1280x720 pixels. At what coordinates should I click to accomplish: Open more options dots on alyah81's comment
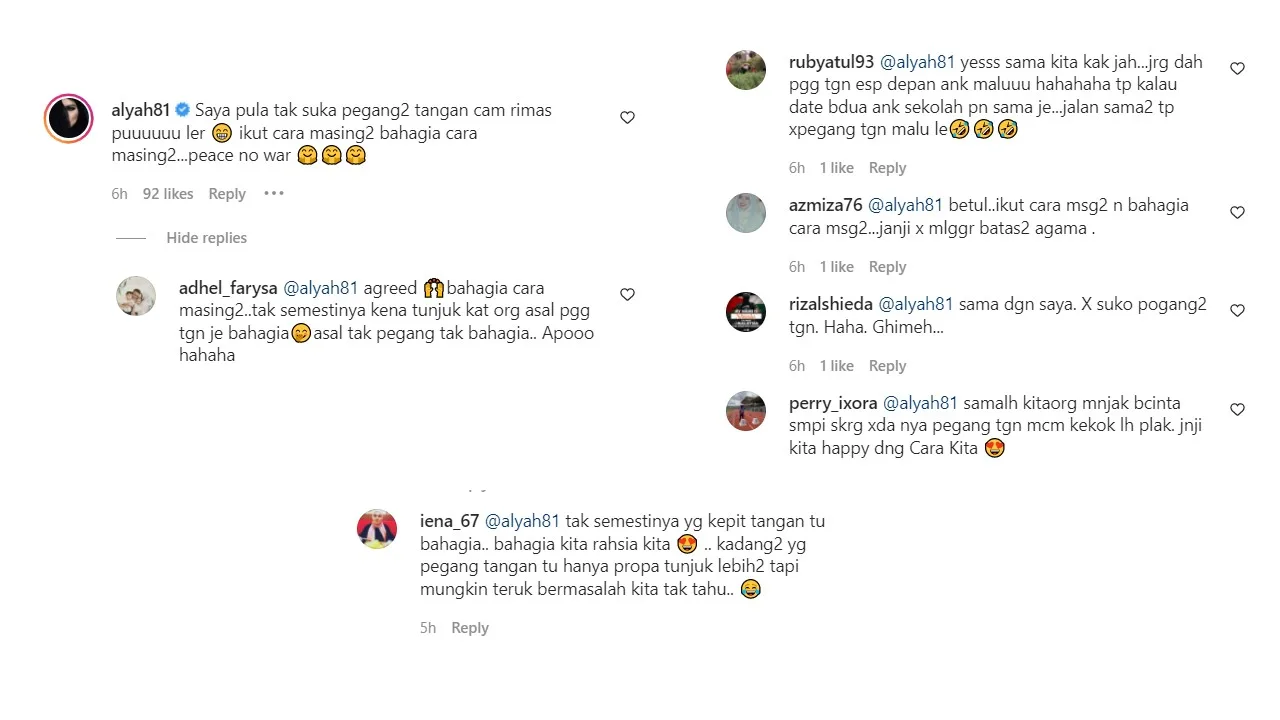(274, 193)
